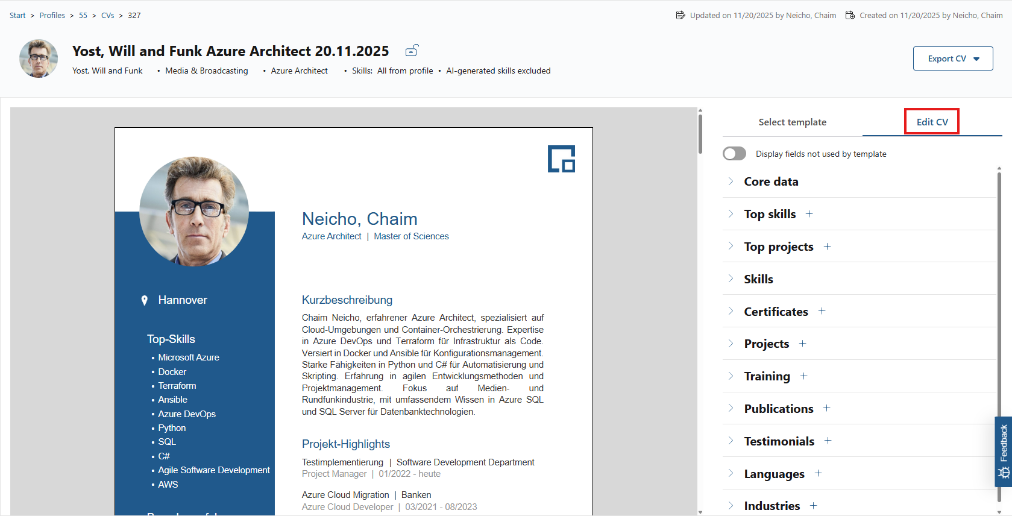
Task: Expand the Publications section
Action: pyautogui.click(x=731, y=408)
